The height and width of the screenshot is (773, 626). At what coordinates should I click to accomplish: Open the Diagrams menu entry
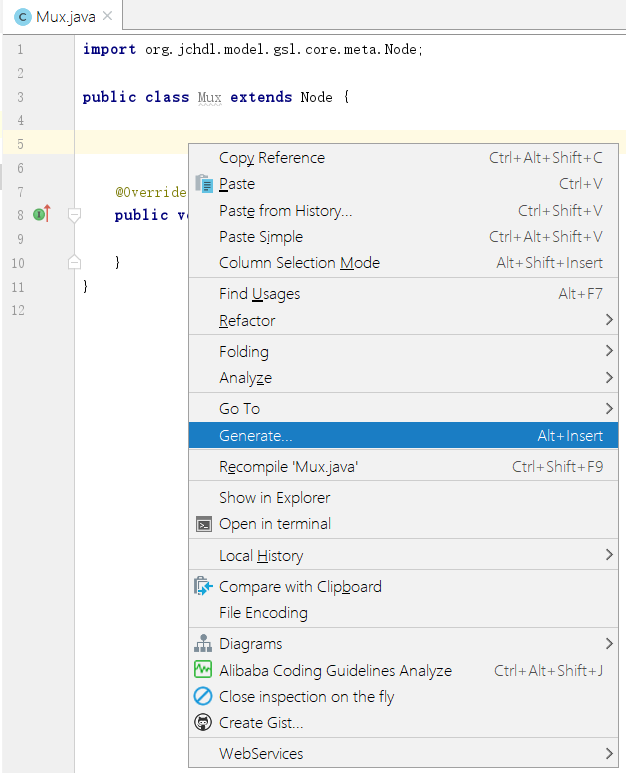pos(403,644)
